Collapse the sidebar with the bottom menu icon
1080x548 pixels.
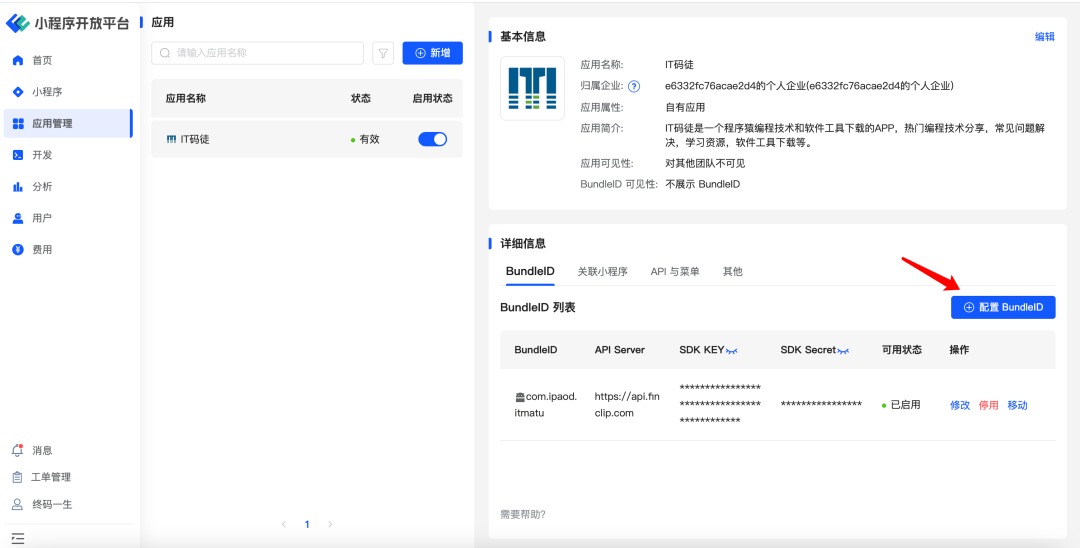pyautogui.click(x=17, y=538)
